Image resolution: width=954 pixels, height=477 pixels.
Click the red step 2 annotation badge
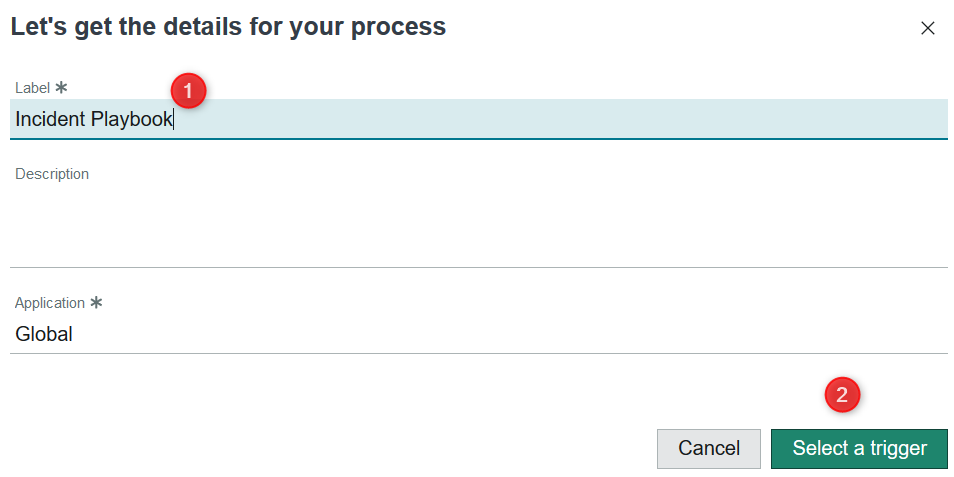click(x=842, y=395)
